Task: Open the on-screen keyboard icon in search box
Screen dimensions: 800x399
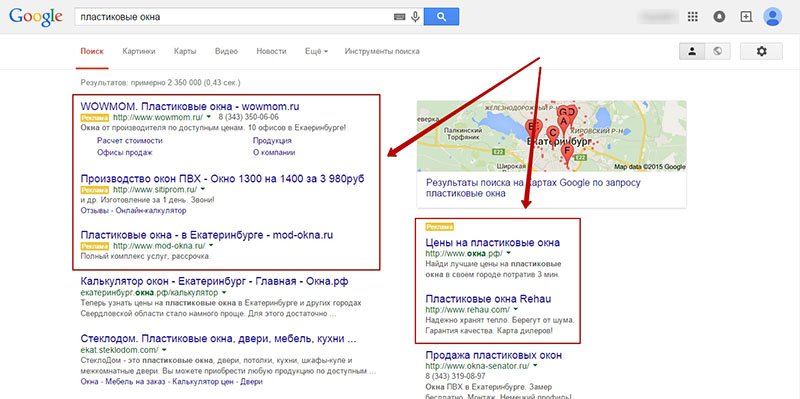Action: click(399, 17)
